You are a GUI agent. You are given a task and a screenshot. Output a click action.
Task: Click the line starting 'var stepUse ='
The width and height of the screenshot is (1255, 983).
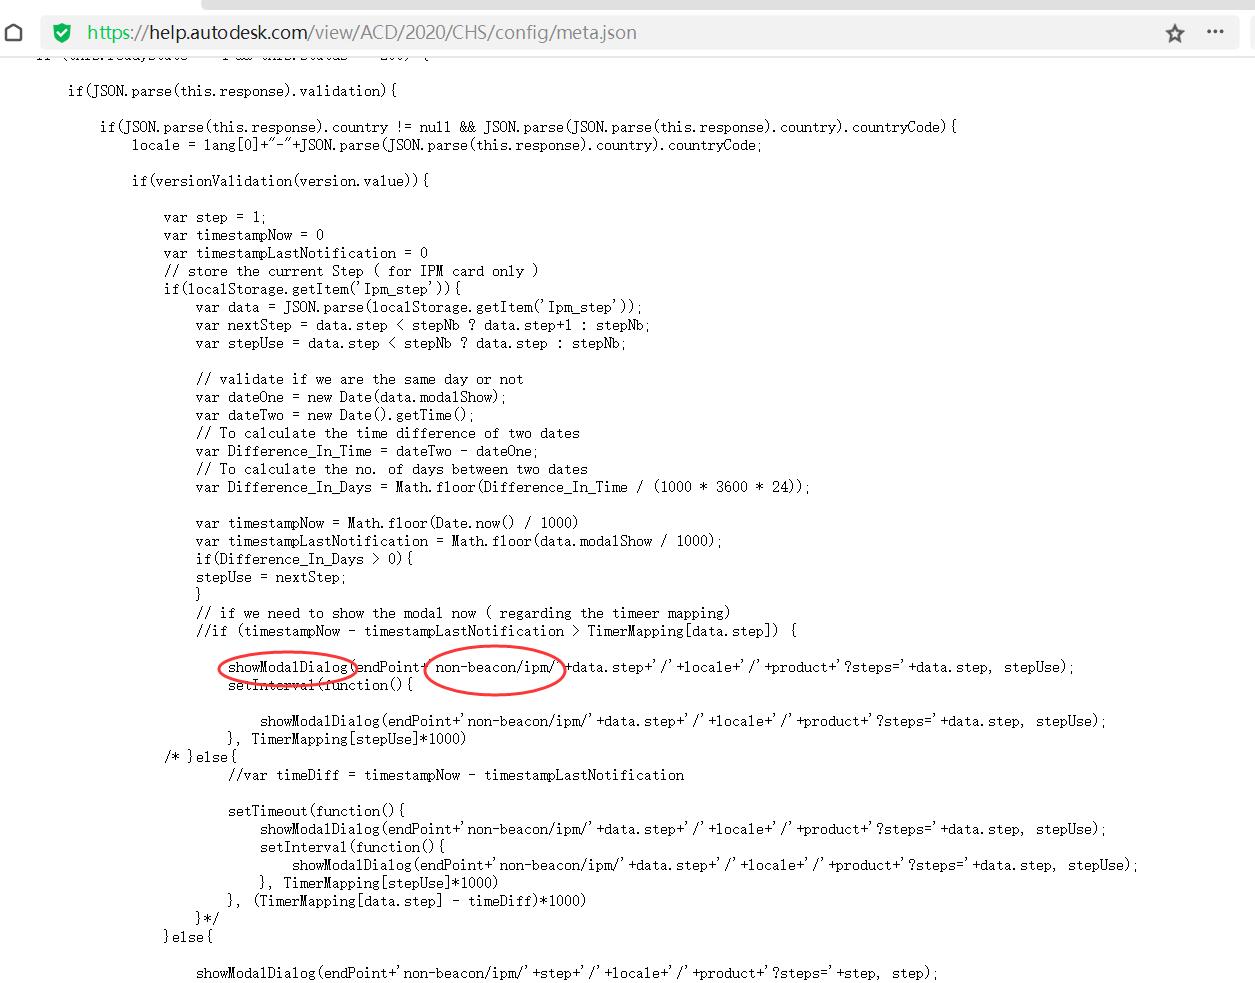click(x=411, y=343)
